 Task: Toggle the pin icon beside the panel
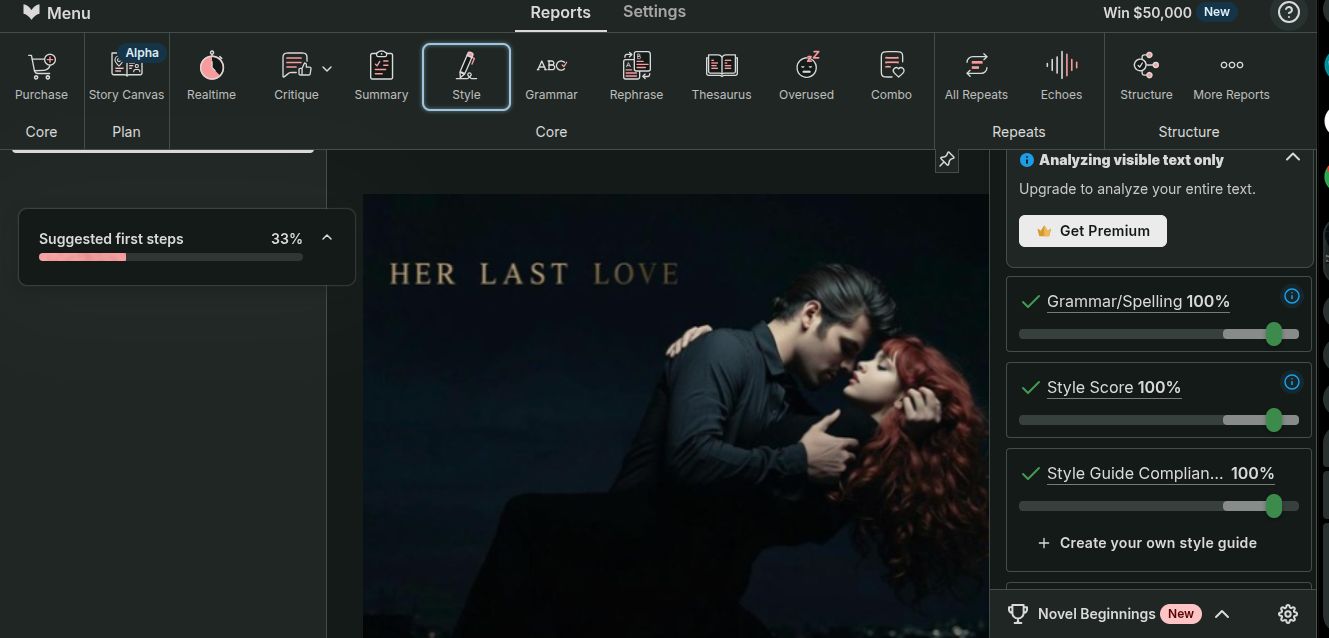pyautogui.click(x=946, y=160)
